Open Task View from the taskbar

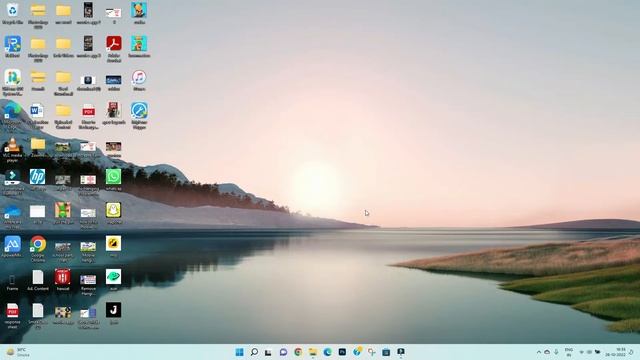point(268,352)
